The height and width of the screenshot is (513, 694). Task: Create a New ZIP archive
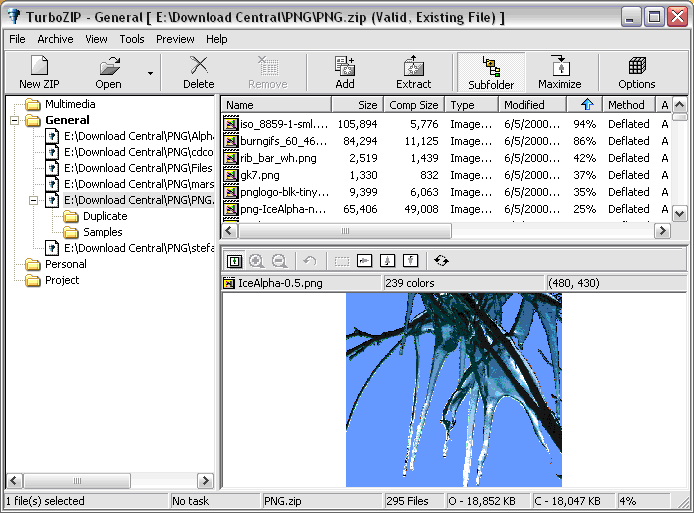pyautogui.click(x=39, y=72)
